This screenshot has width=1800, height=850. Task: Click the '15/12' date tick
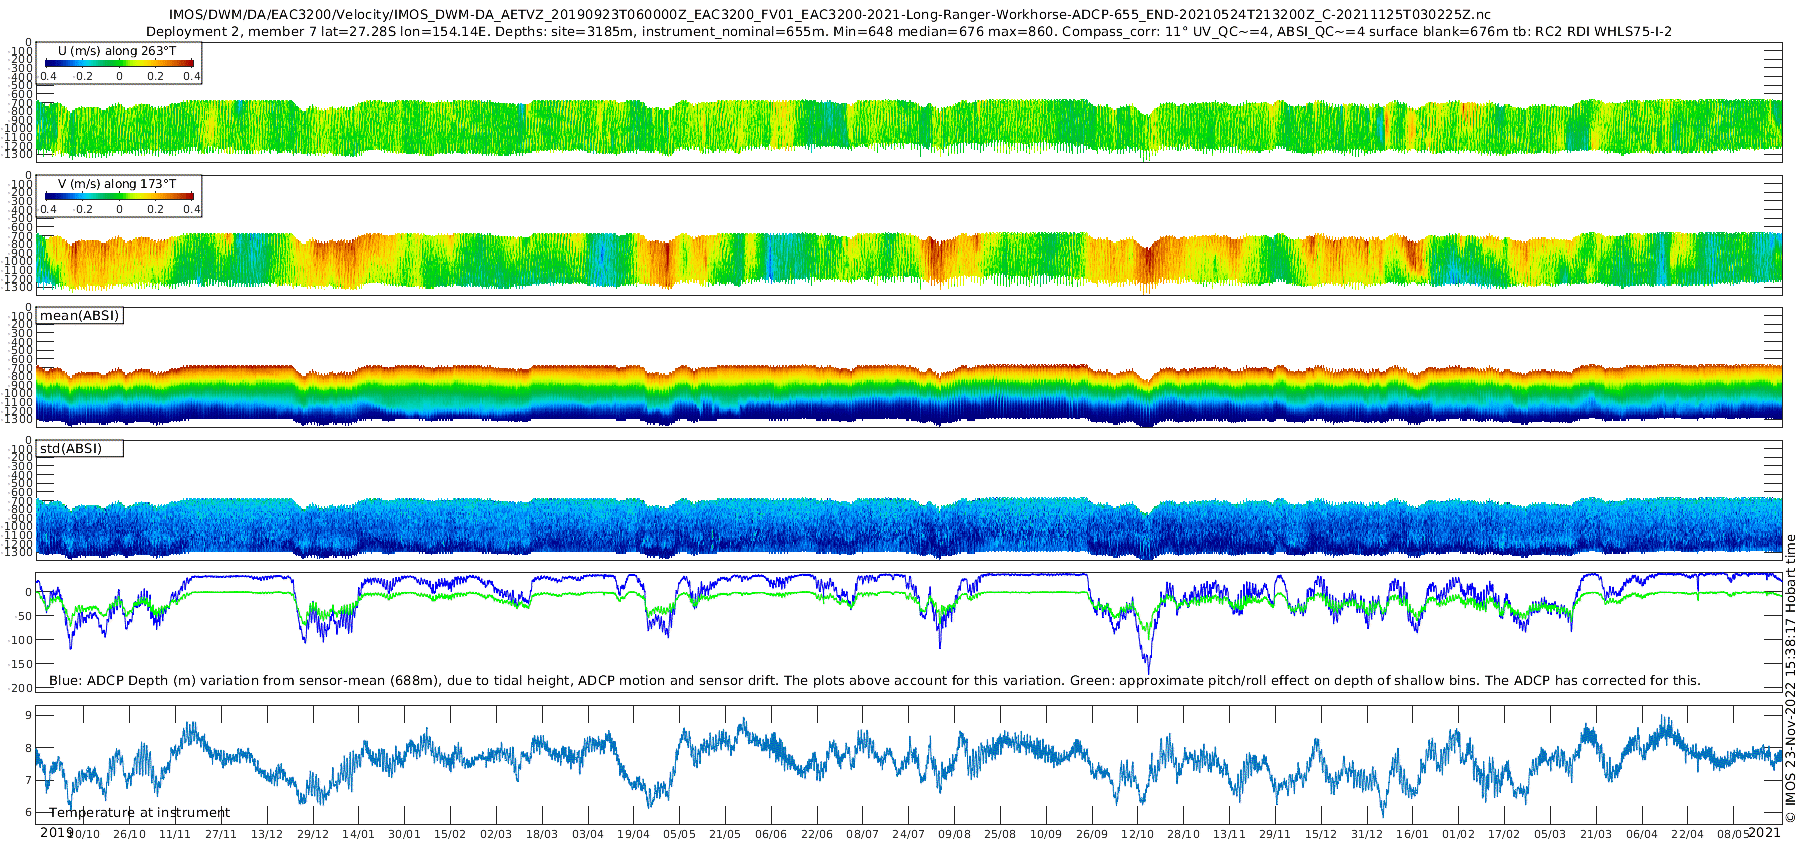1321,834
